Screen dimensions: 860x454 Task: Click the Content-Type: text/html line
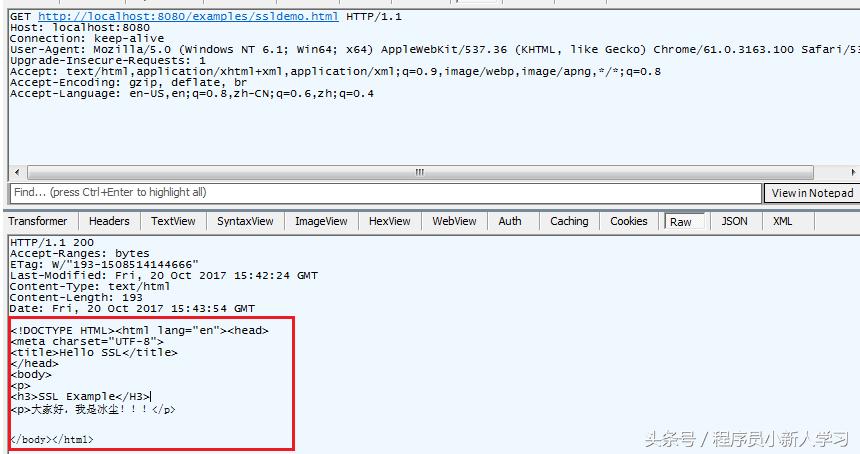point(90,286)
